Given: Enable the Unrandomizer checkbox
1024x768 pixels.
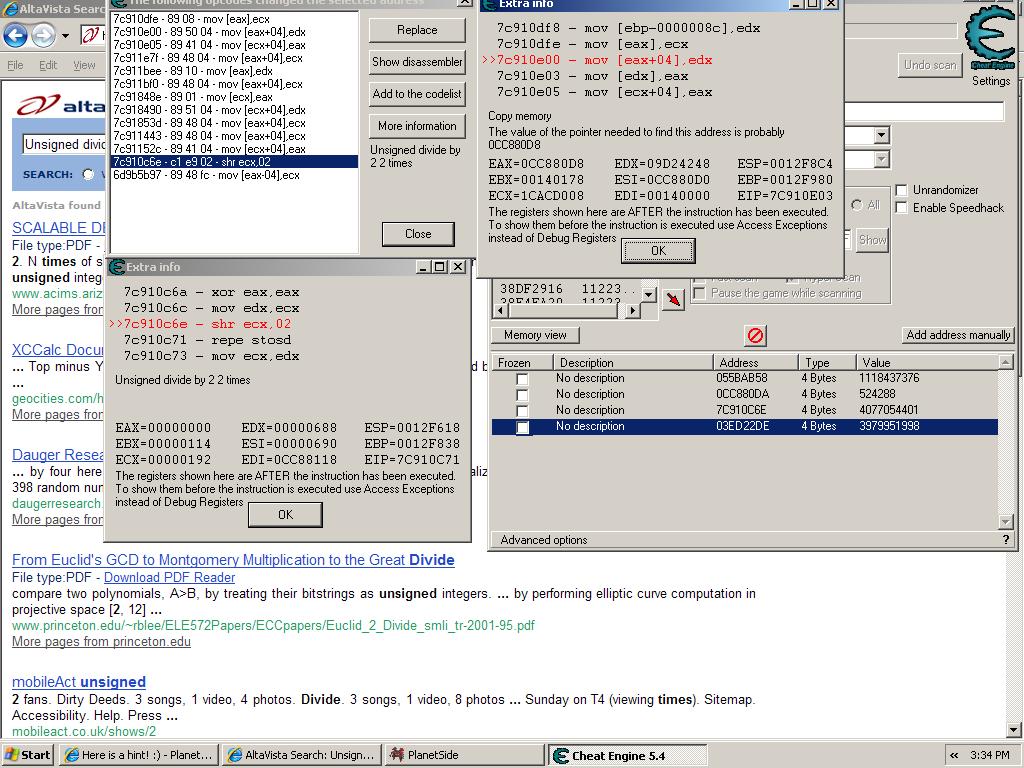Looking at the screenshot, I should click(902, 190).
